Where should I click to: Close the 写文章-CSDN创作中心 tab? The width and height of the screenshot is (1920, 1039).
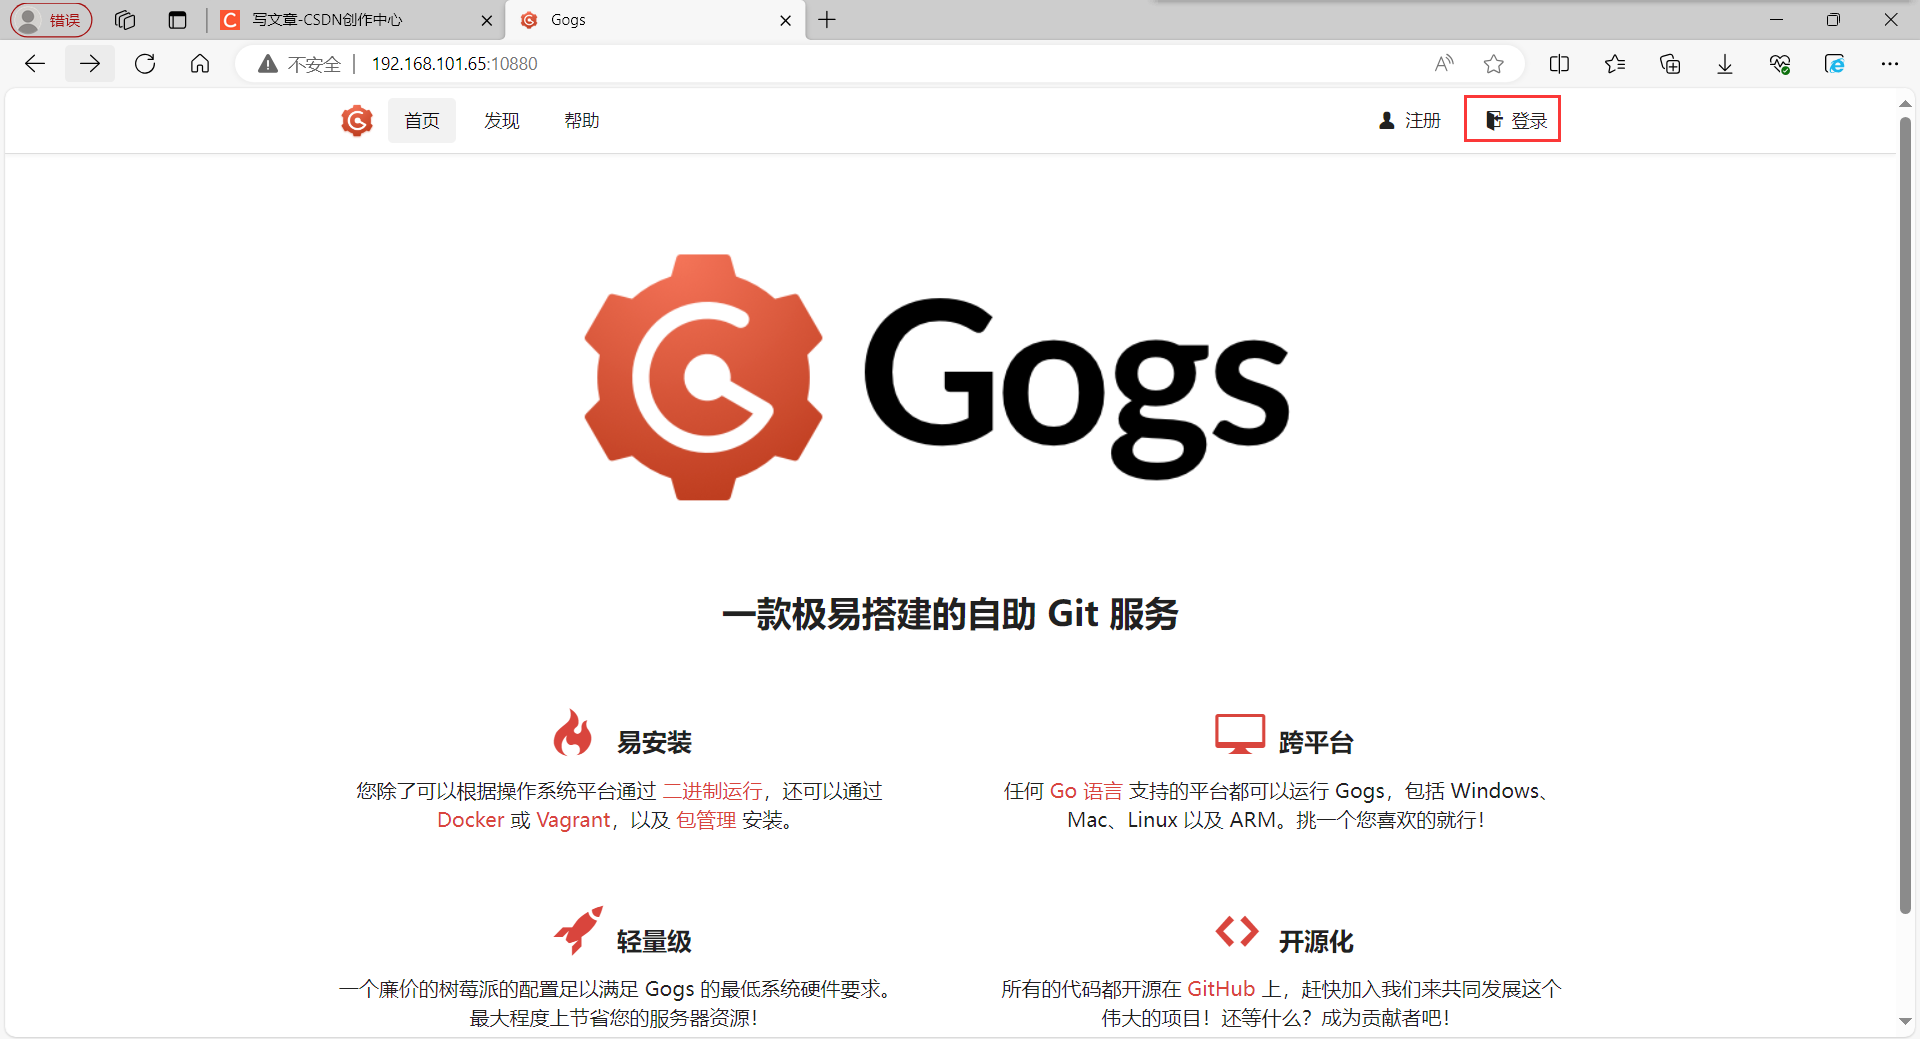click(487, 20)
